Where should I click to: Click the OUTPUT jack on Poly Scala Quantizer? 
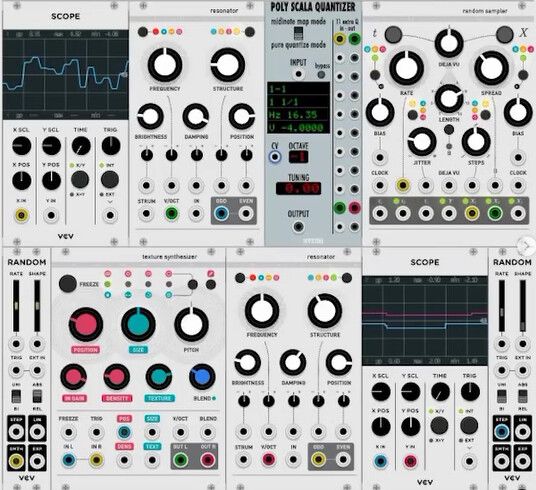(298, 226)
